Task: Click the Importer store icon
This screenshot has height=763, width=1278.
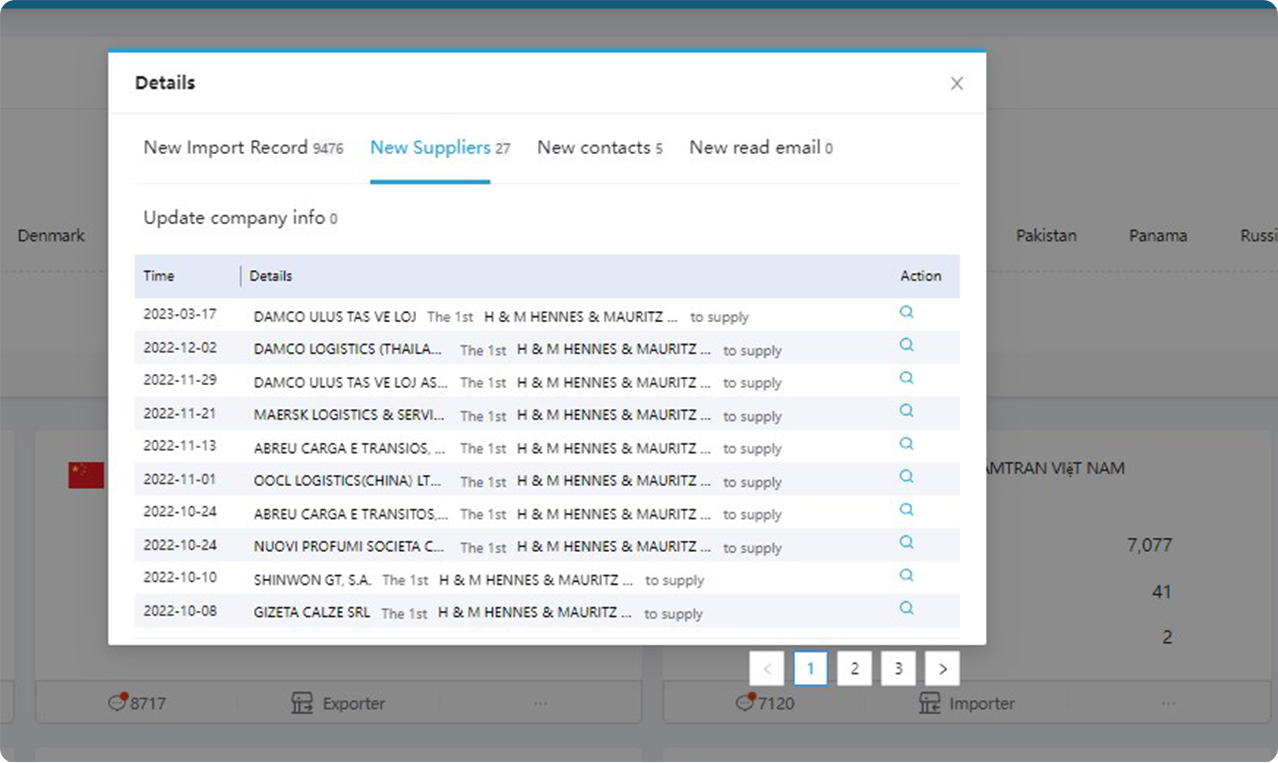Action: pos(929,703)
